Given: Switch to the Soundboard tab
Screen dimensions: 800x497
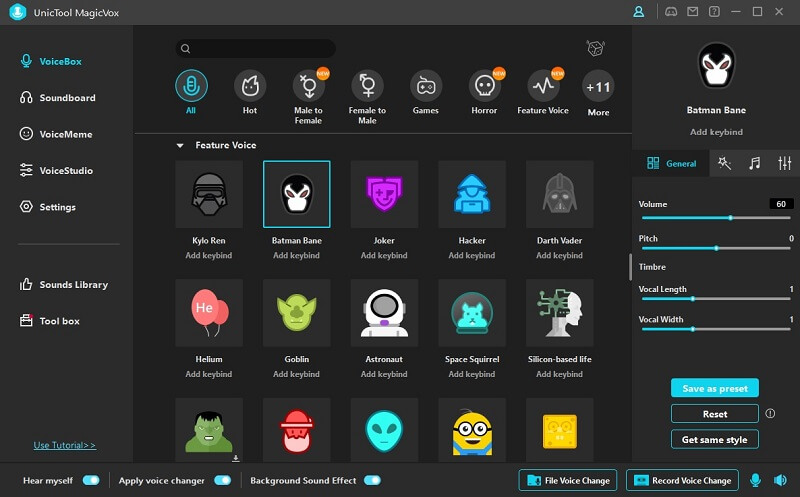Looking at the screenshot, I should pyautogui.click(x=67, y=98).
